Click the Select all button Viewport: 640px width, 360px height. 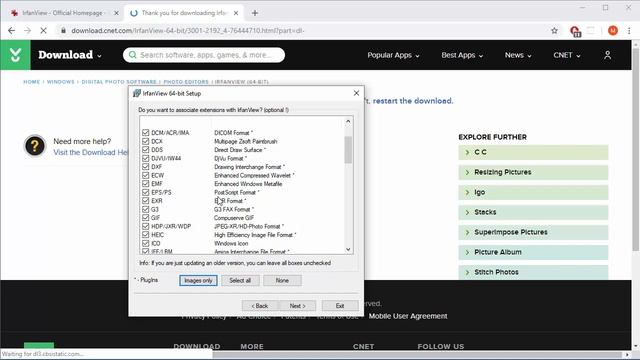click(x=240, y=280)
